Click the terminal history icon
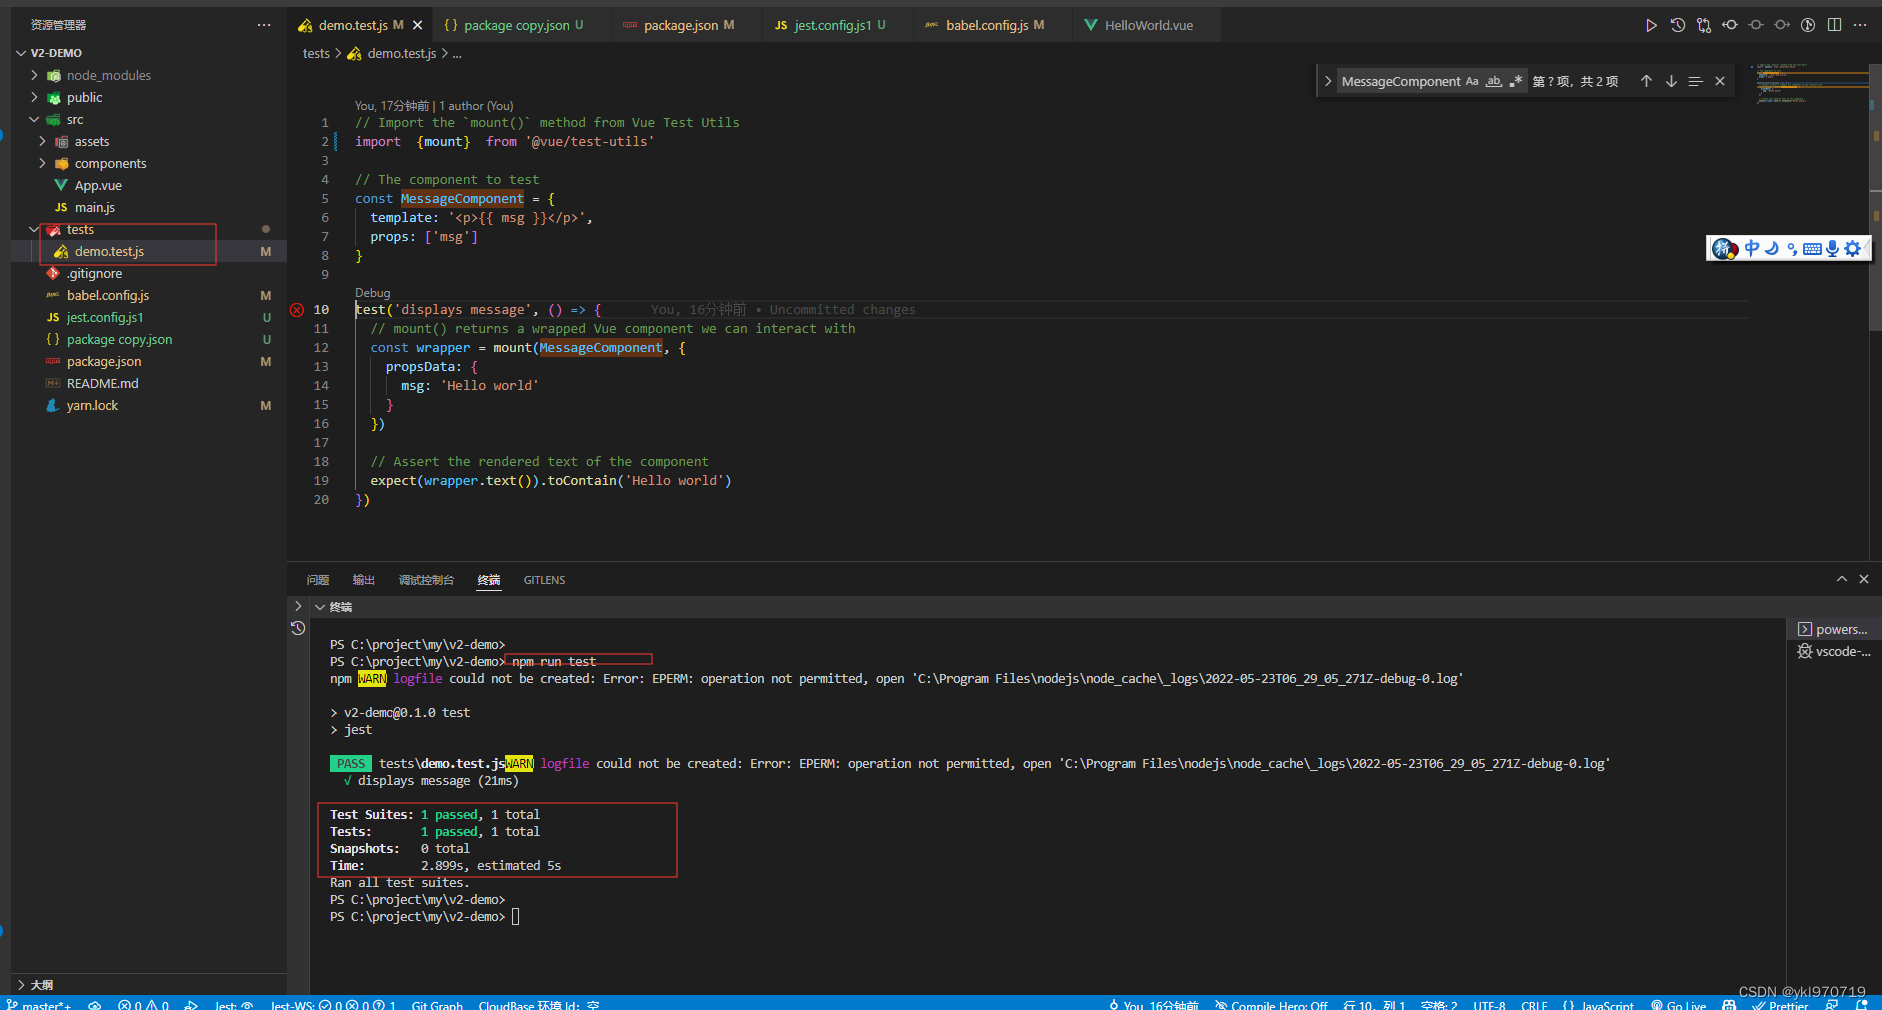 point(298,628)
